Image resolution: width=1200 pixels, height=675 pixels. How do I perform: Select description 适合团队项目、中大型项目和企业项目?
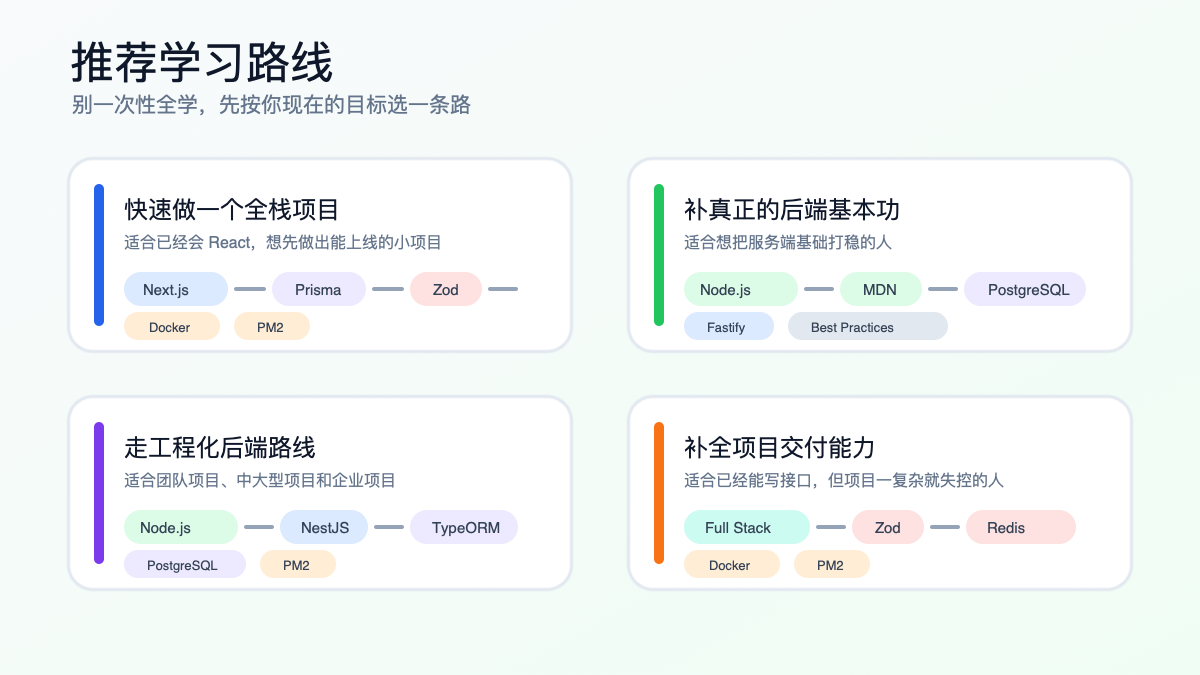tap(260, 480)
